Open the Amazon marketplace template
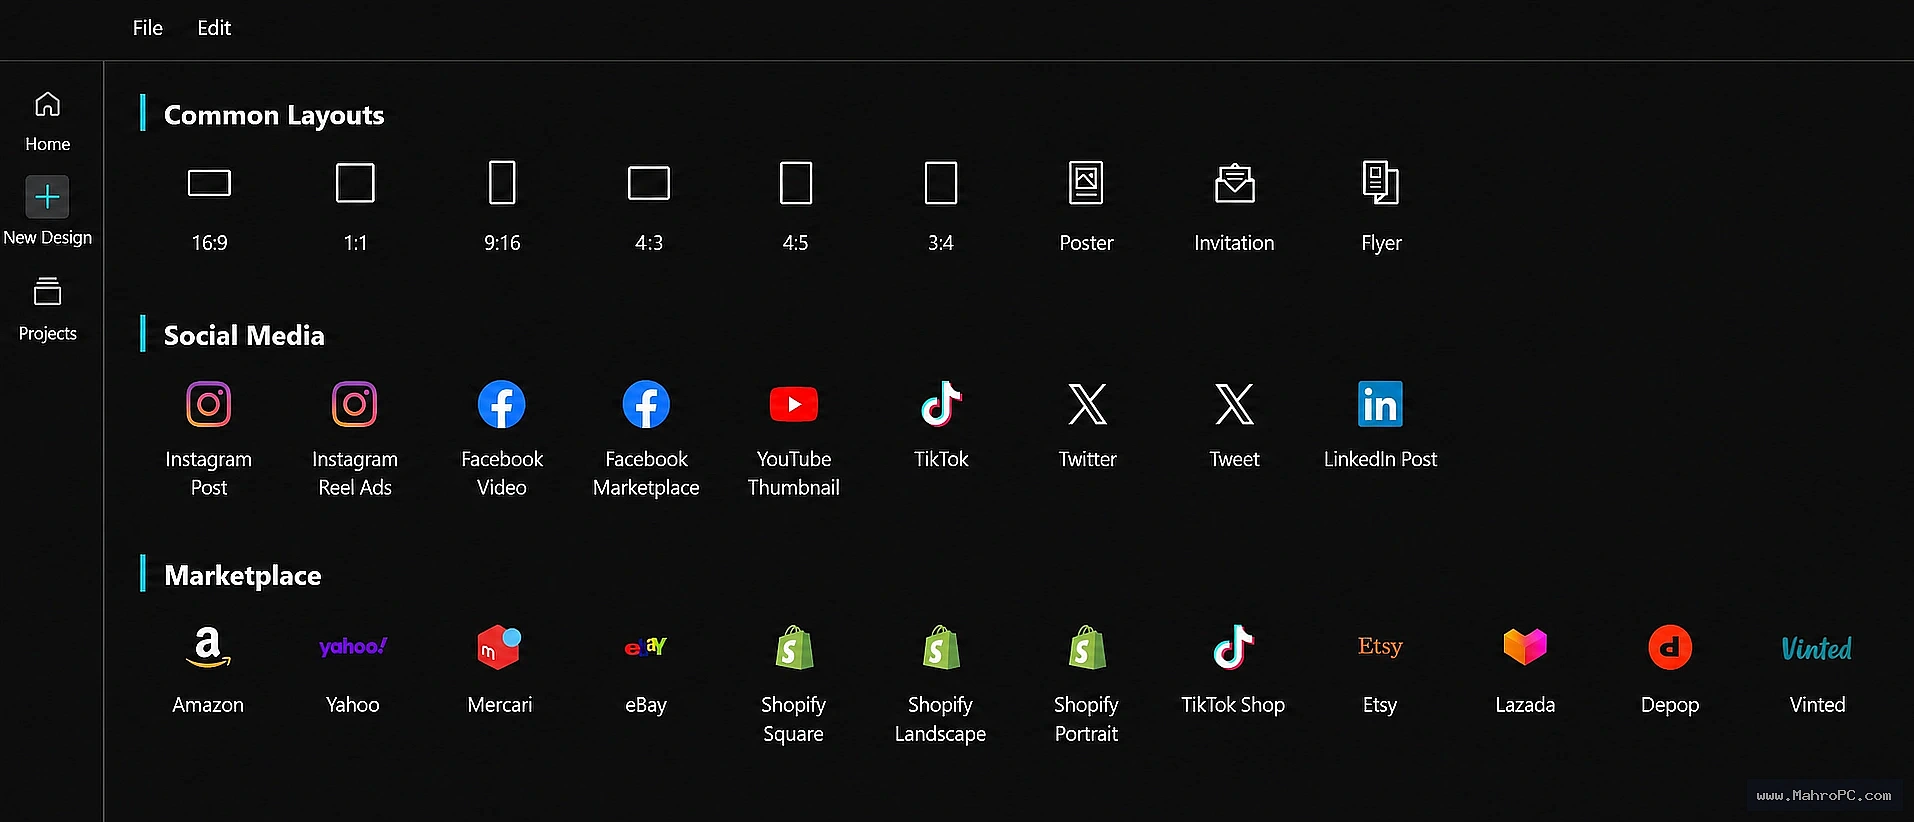The height and width of the screenshot is (822, 1914). click(208, 669)
